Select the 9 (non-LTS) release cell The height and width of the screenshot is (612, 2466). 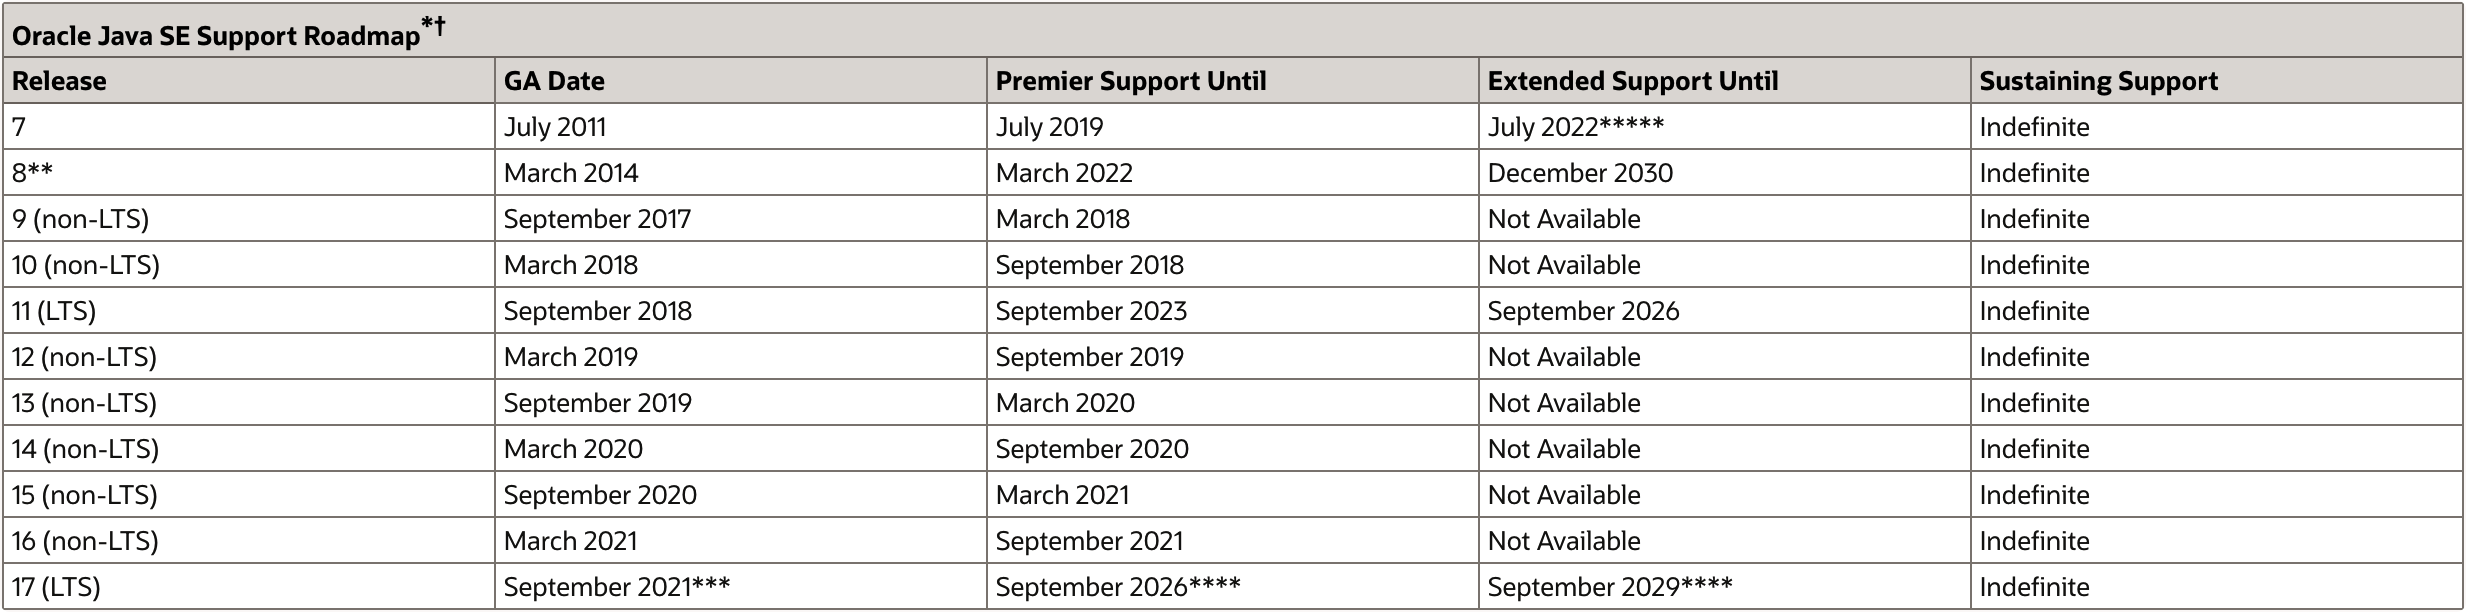click(249, 219)
